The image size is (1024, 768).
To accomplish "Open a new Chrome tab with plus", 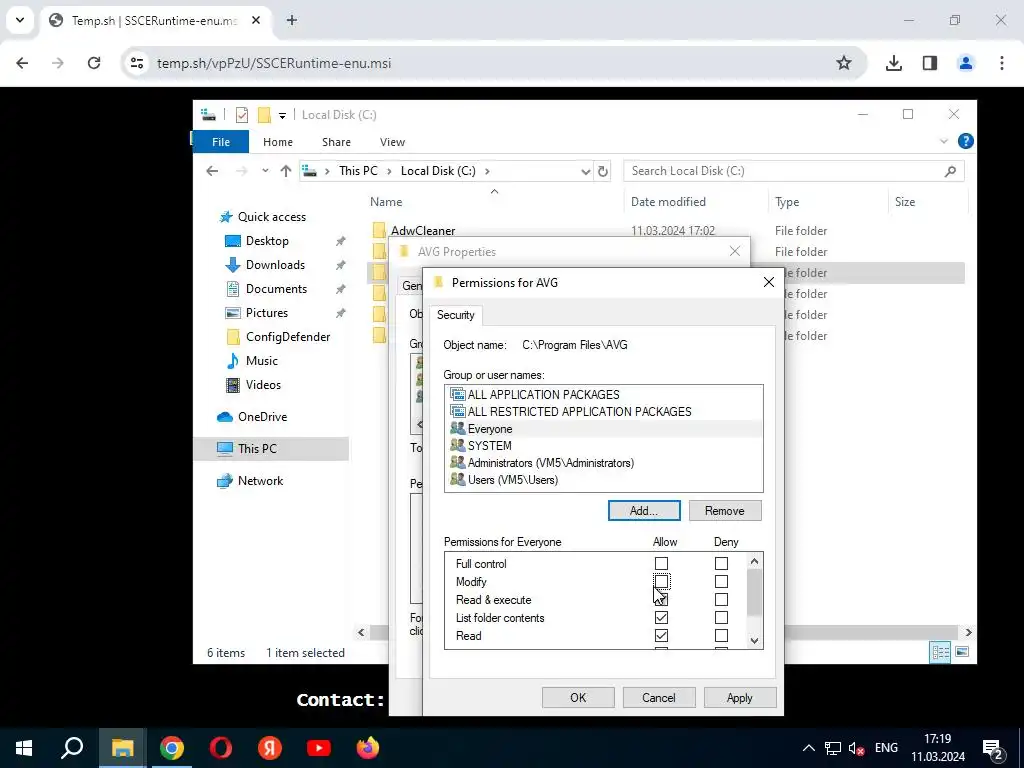I will [292, 20].
